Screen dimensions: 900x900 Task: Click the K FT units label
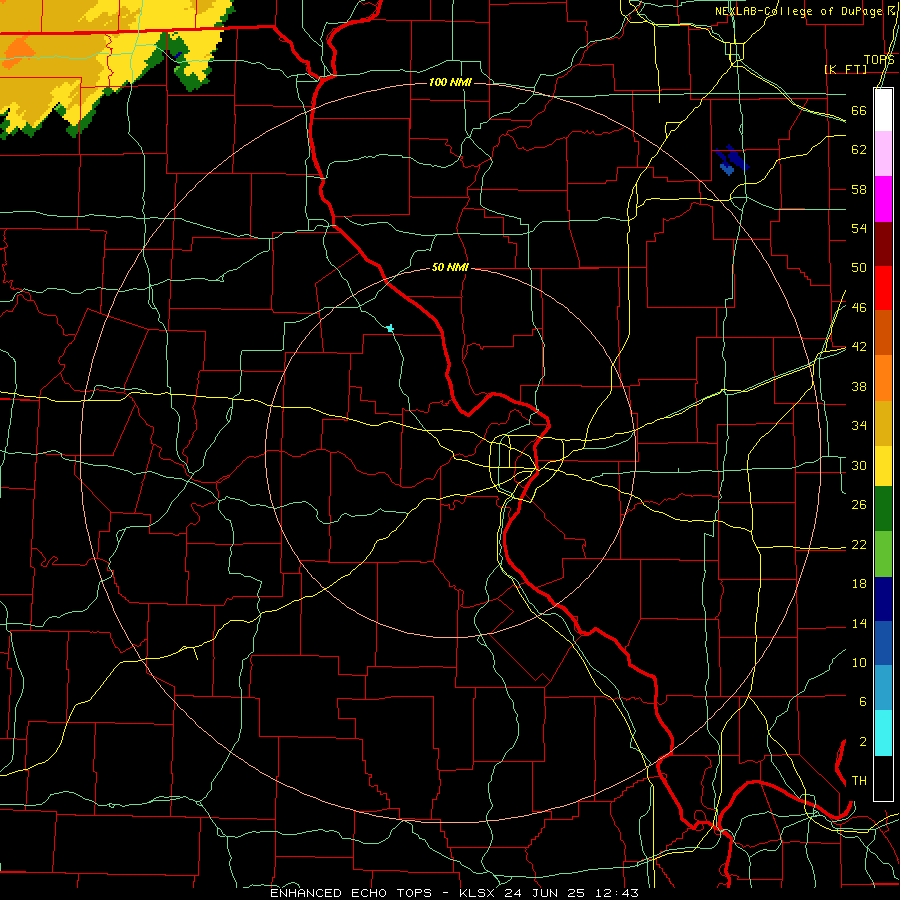(846, 69)
